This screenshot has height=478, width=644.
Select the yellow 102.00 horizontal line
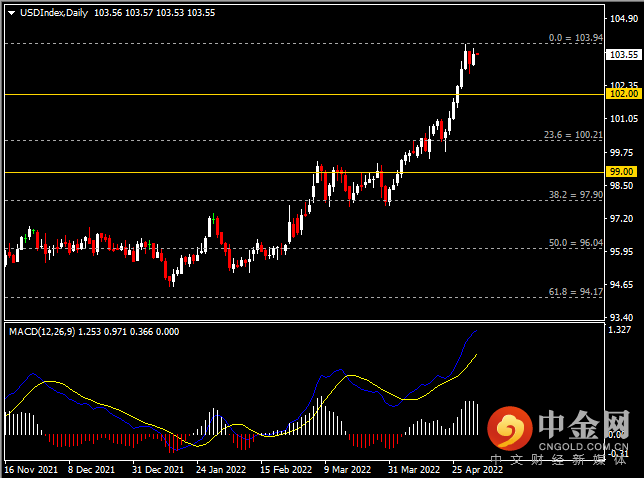point(304,94)
